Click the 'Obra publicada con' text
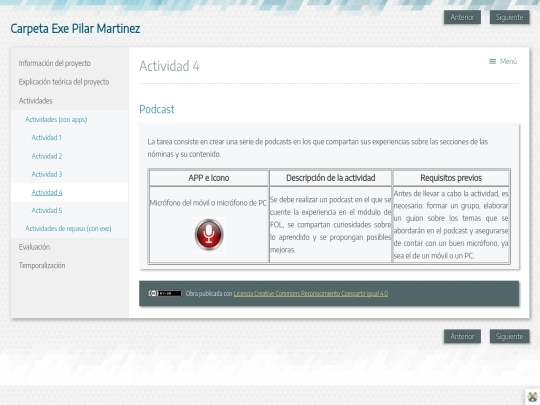 point(209,293)
